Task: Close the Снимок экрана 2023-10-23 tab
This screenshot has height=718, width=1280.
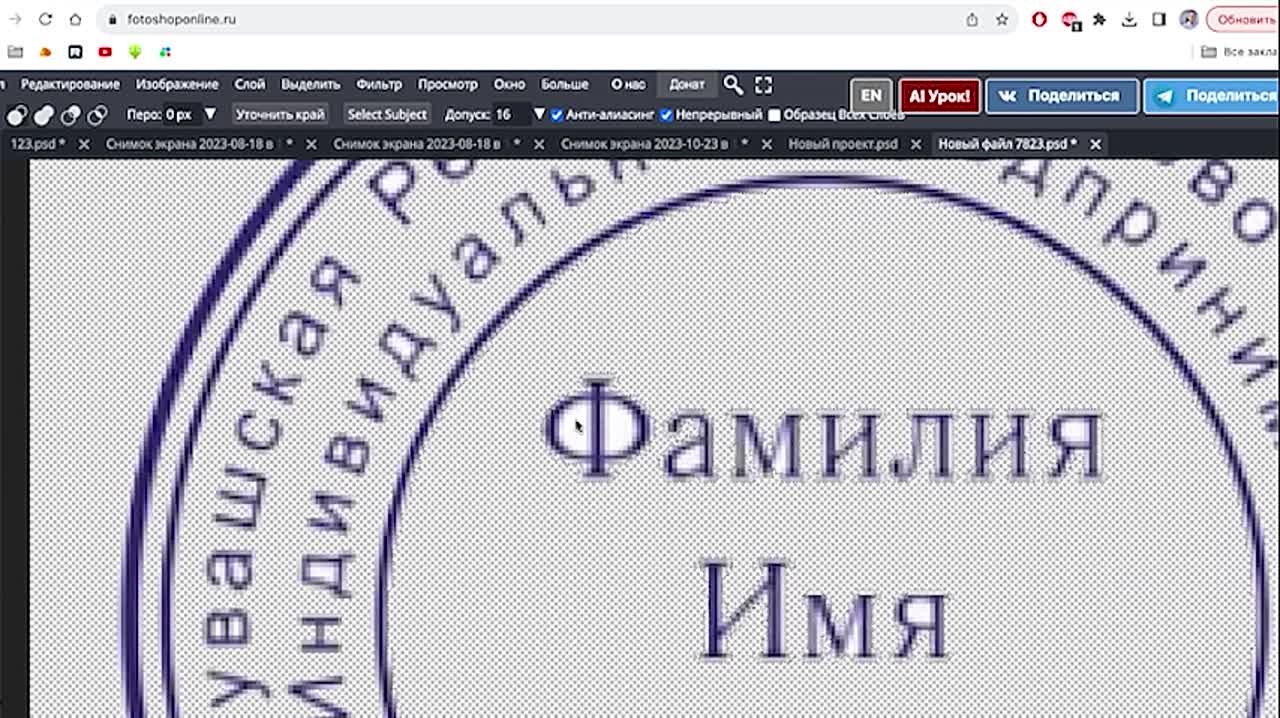Action: [x=767, y=144]
